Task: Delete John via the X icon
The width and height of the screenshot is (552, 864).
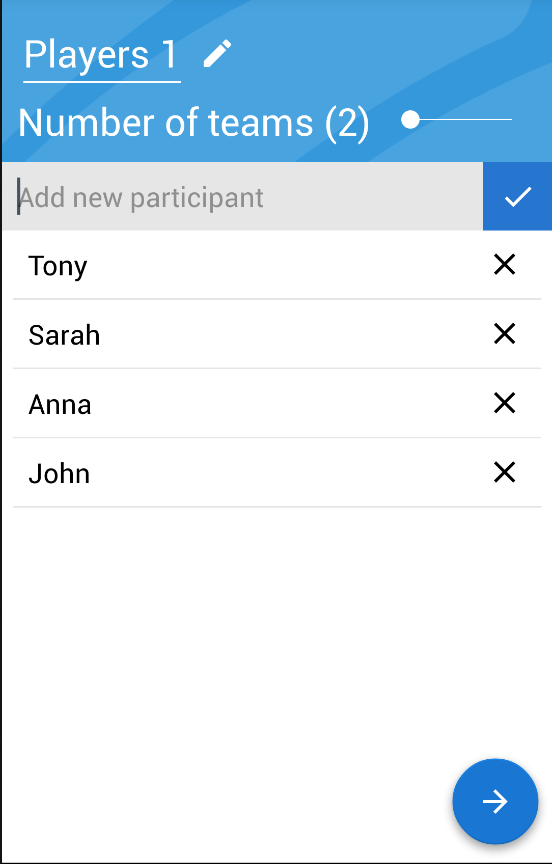Action: pyautogui.click(x=504, y=472)
